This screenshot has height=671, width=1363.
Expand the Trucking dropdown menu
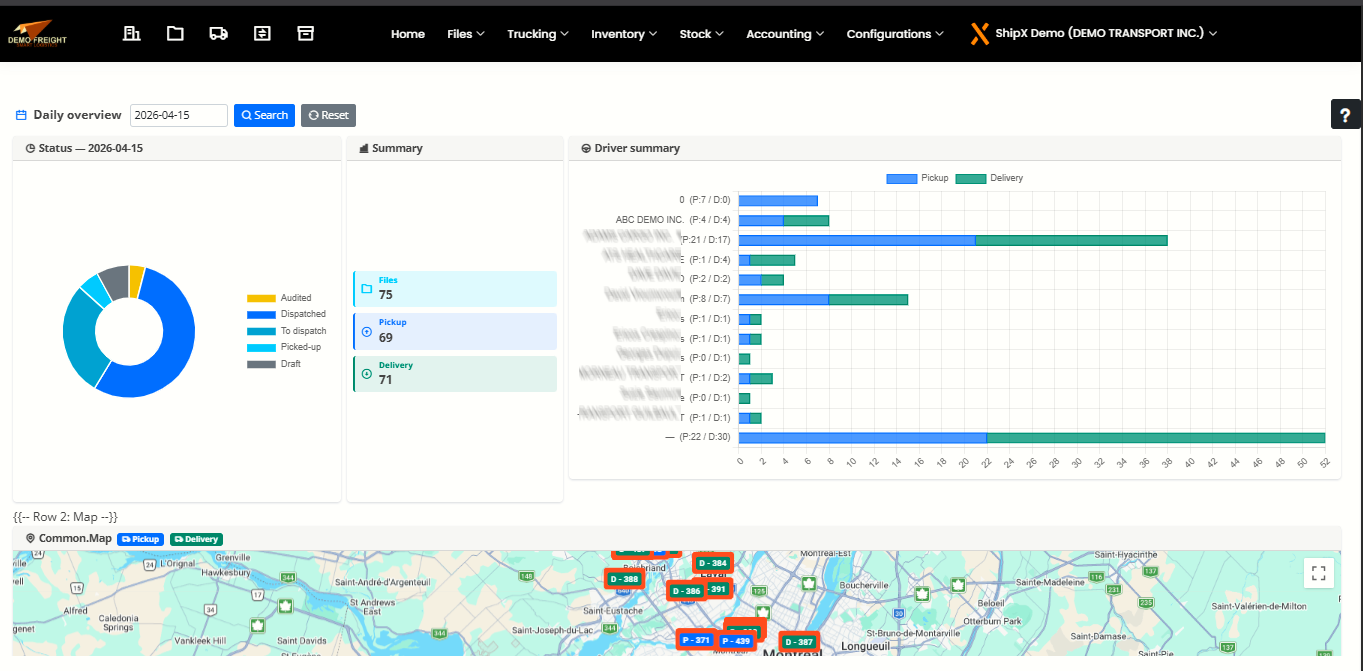537,34
